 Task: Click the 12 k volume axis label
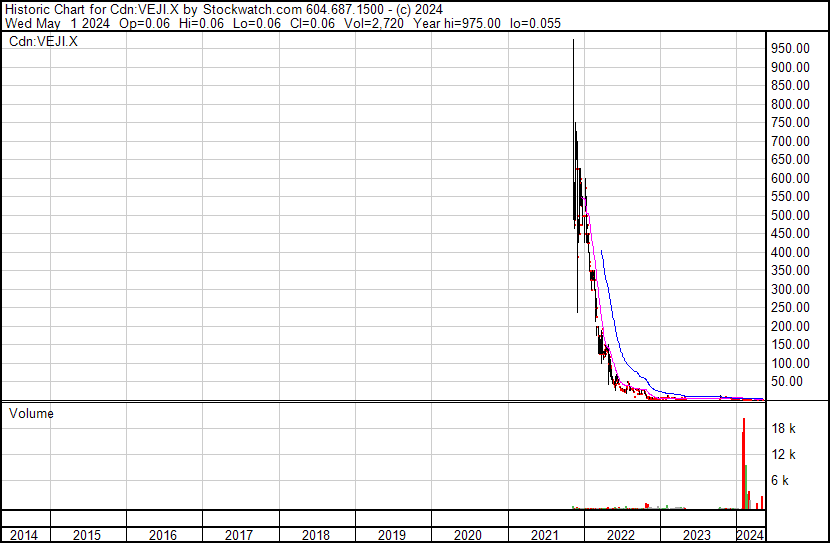coord(783,455)
